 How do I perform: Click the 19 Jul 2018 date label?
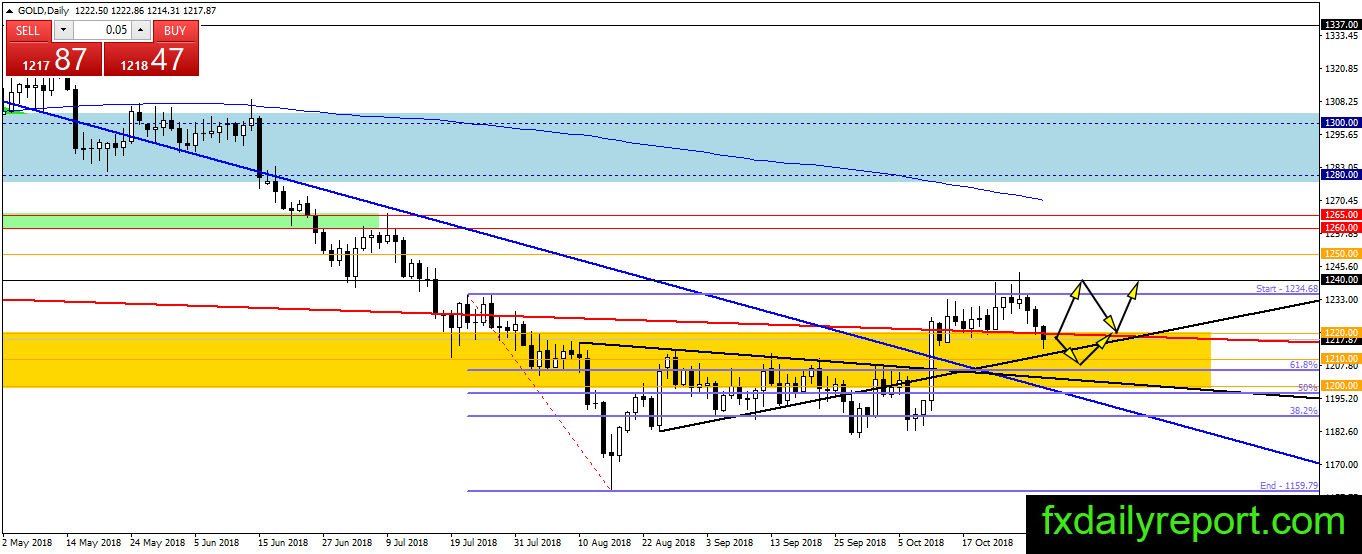pyautogui.click(x=472, y=542)
